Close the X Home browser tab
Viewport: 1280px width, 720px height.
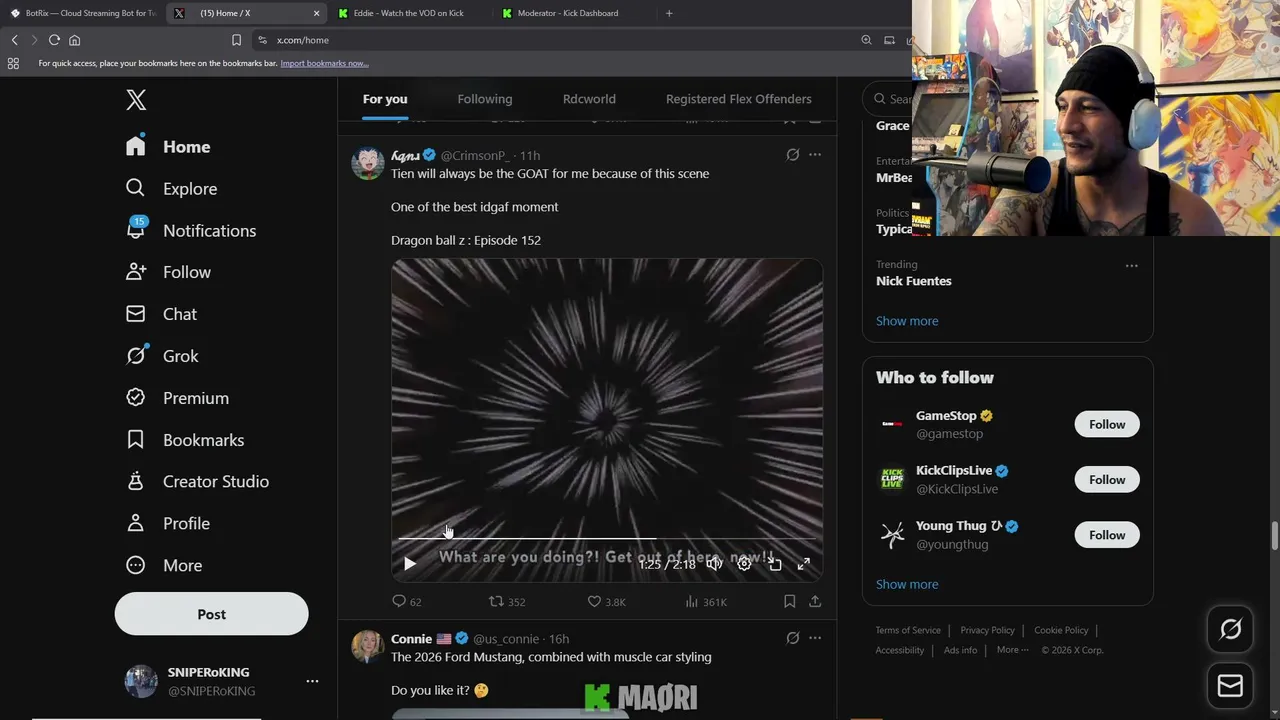coord(317,13)
